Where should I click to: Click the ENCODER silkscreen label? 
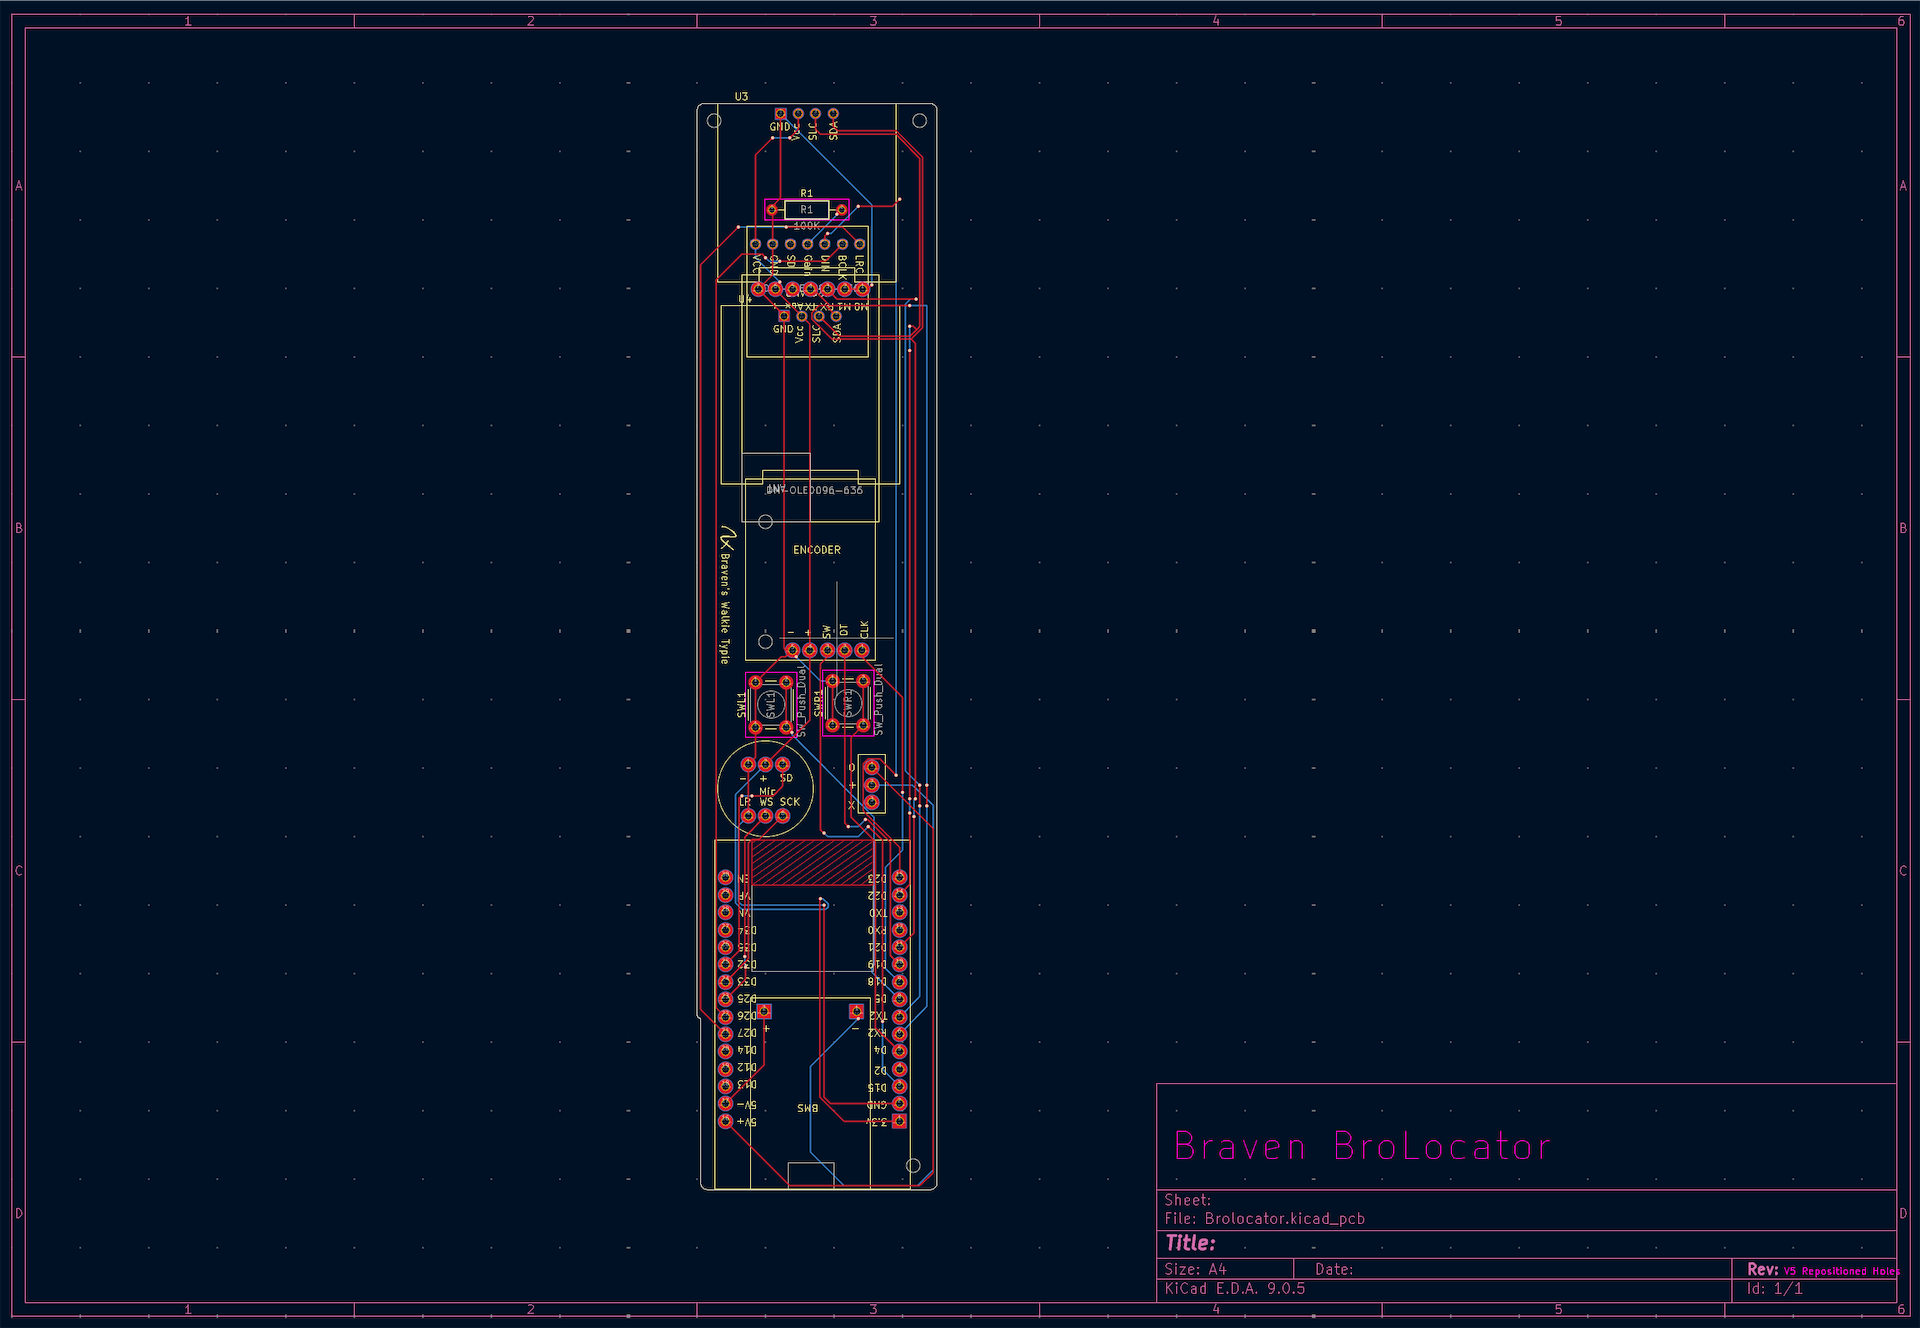(816, 550)
